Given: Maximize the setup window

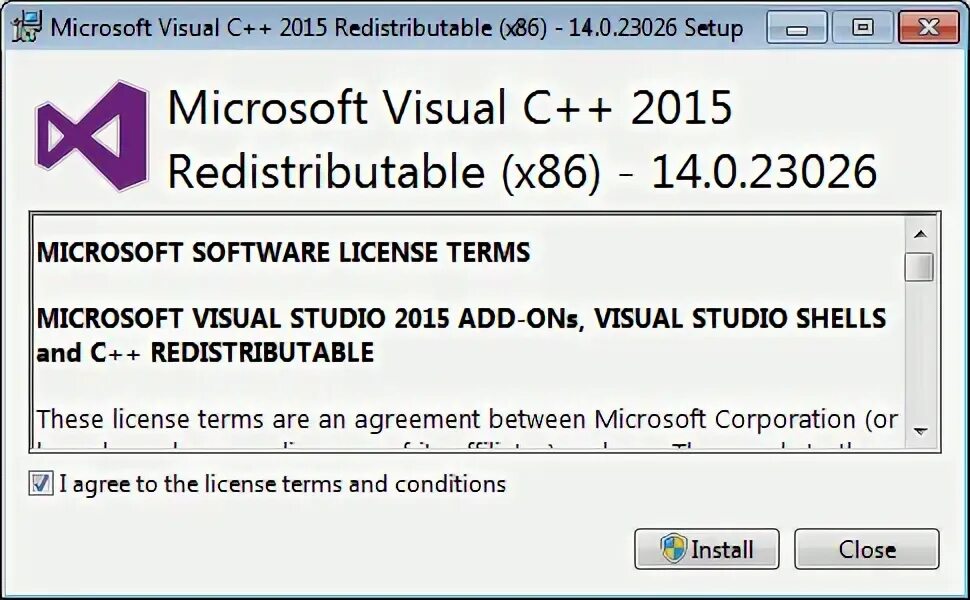Looking at the screenshot, I should pos(862,28).
